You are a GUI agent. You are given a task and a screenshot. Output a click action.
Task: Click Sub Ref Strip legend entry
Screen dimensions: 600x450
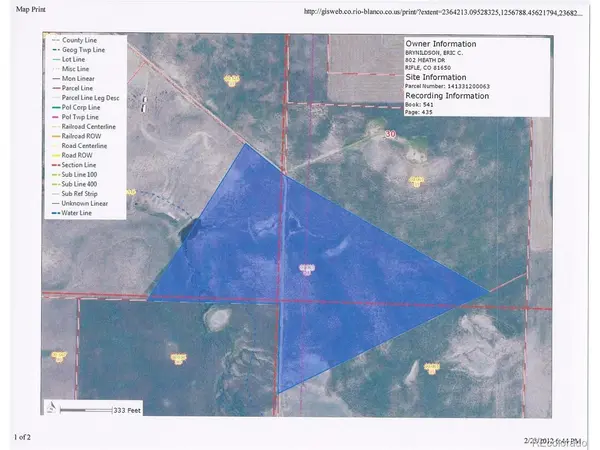pos(75,194)
